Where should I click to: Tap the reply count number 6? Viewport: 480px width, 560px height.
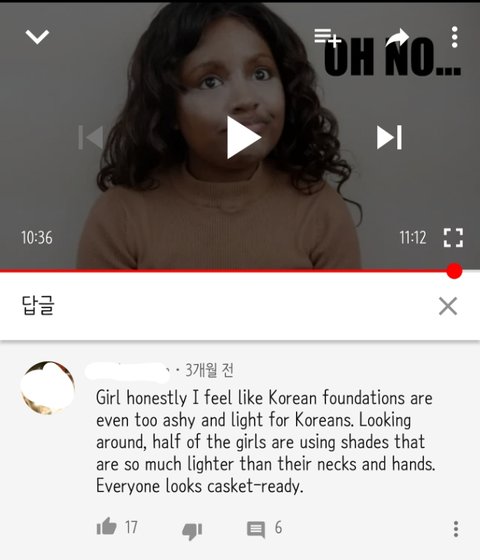point(278,528)
